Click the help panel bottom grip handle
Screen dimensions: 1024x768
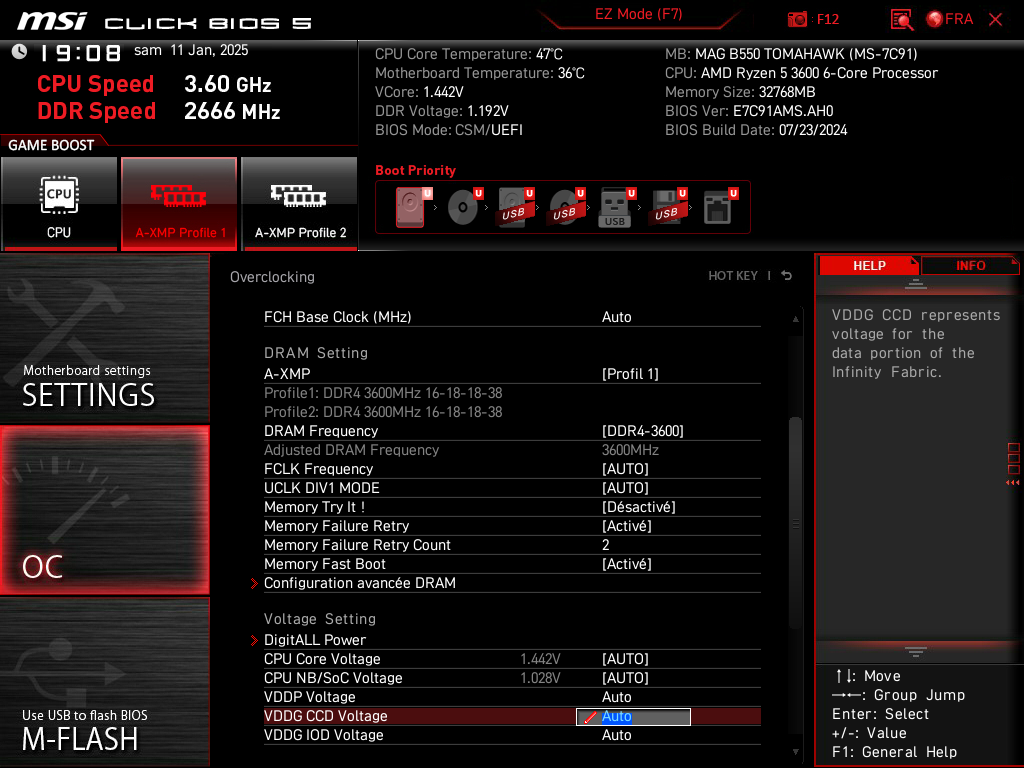[x=916, y=652]
